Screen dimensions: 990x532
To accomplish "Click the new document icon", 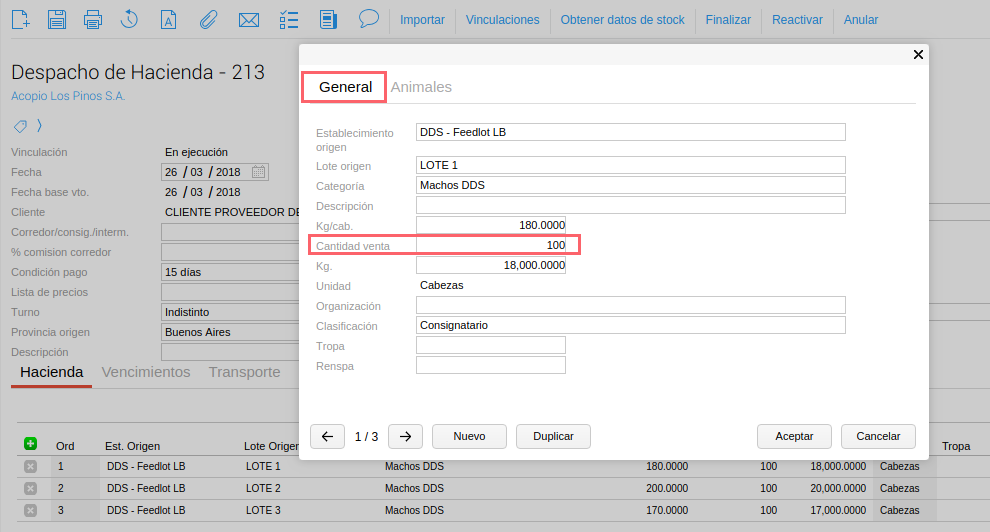I will (21, 19).
